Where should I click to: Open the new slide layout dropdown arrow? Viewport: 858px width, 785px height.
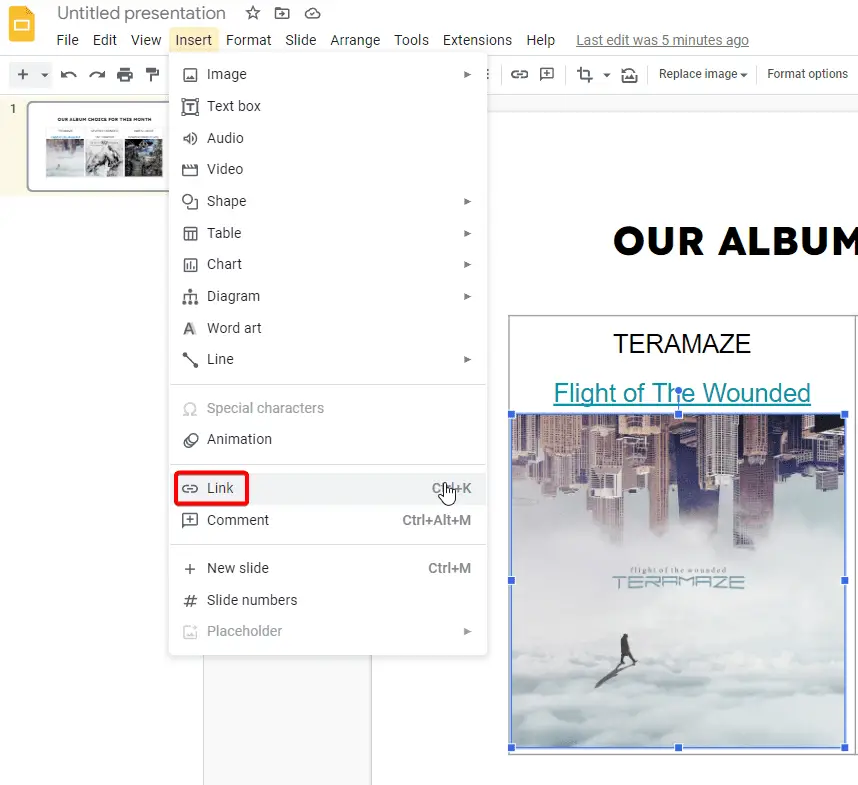click(x=44, y=74)
